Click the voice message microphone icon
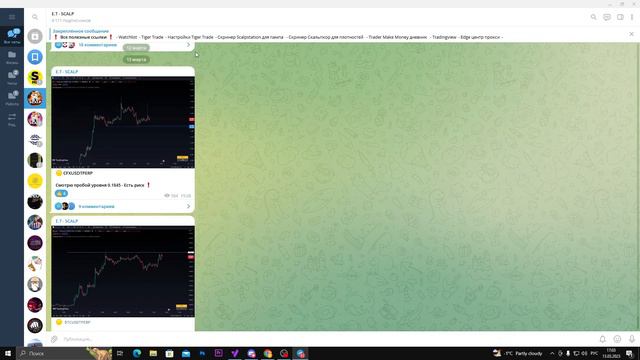Image resolution: width=640 pixels, height=360 pixels. pos(631,339)
